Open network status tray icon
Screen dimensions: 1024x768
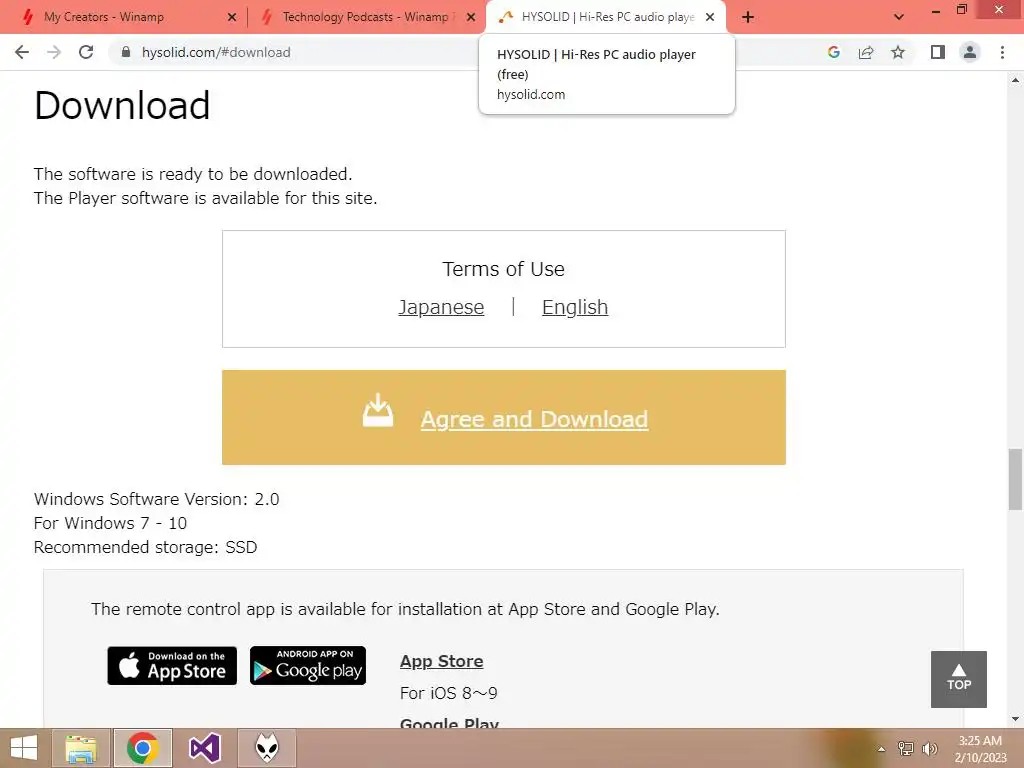pos(906,749)
